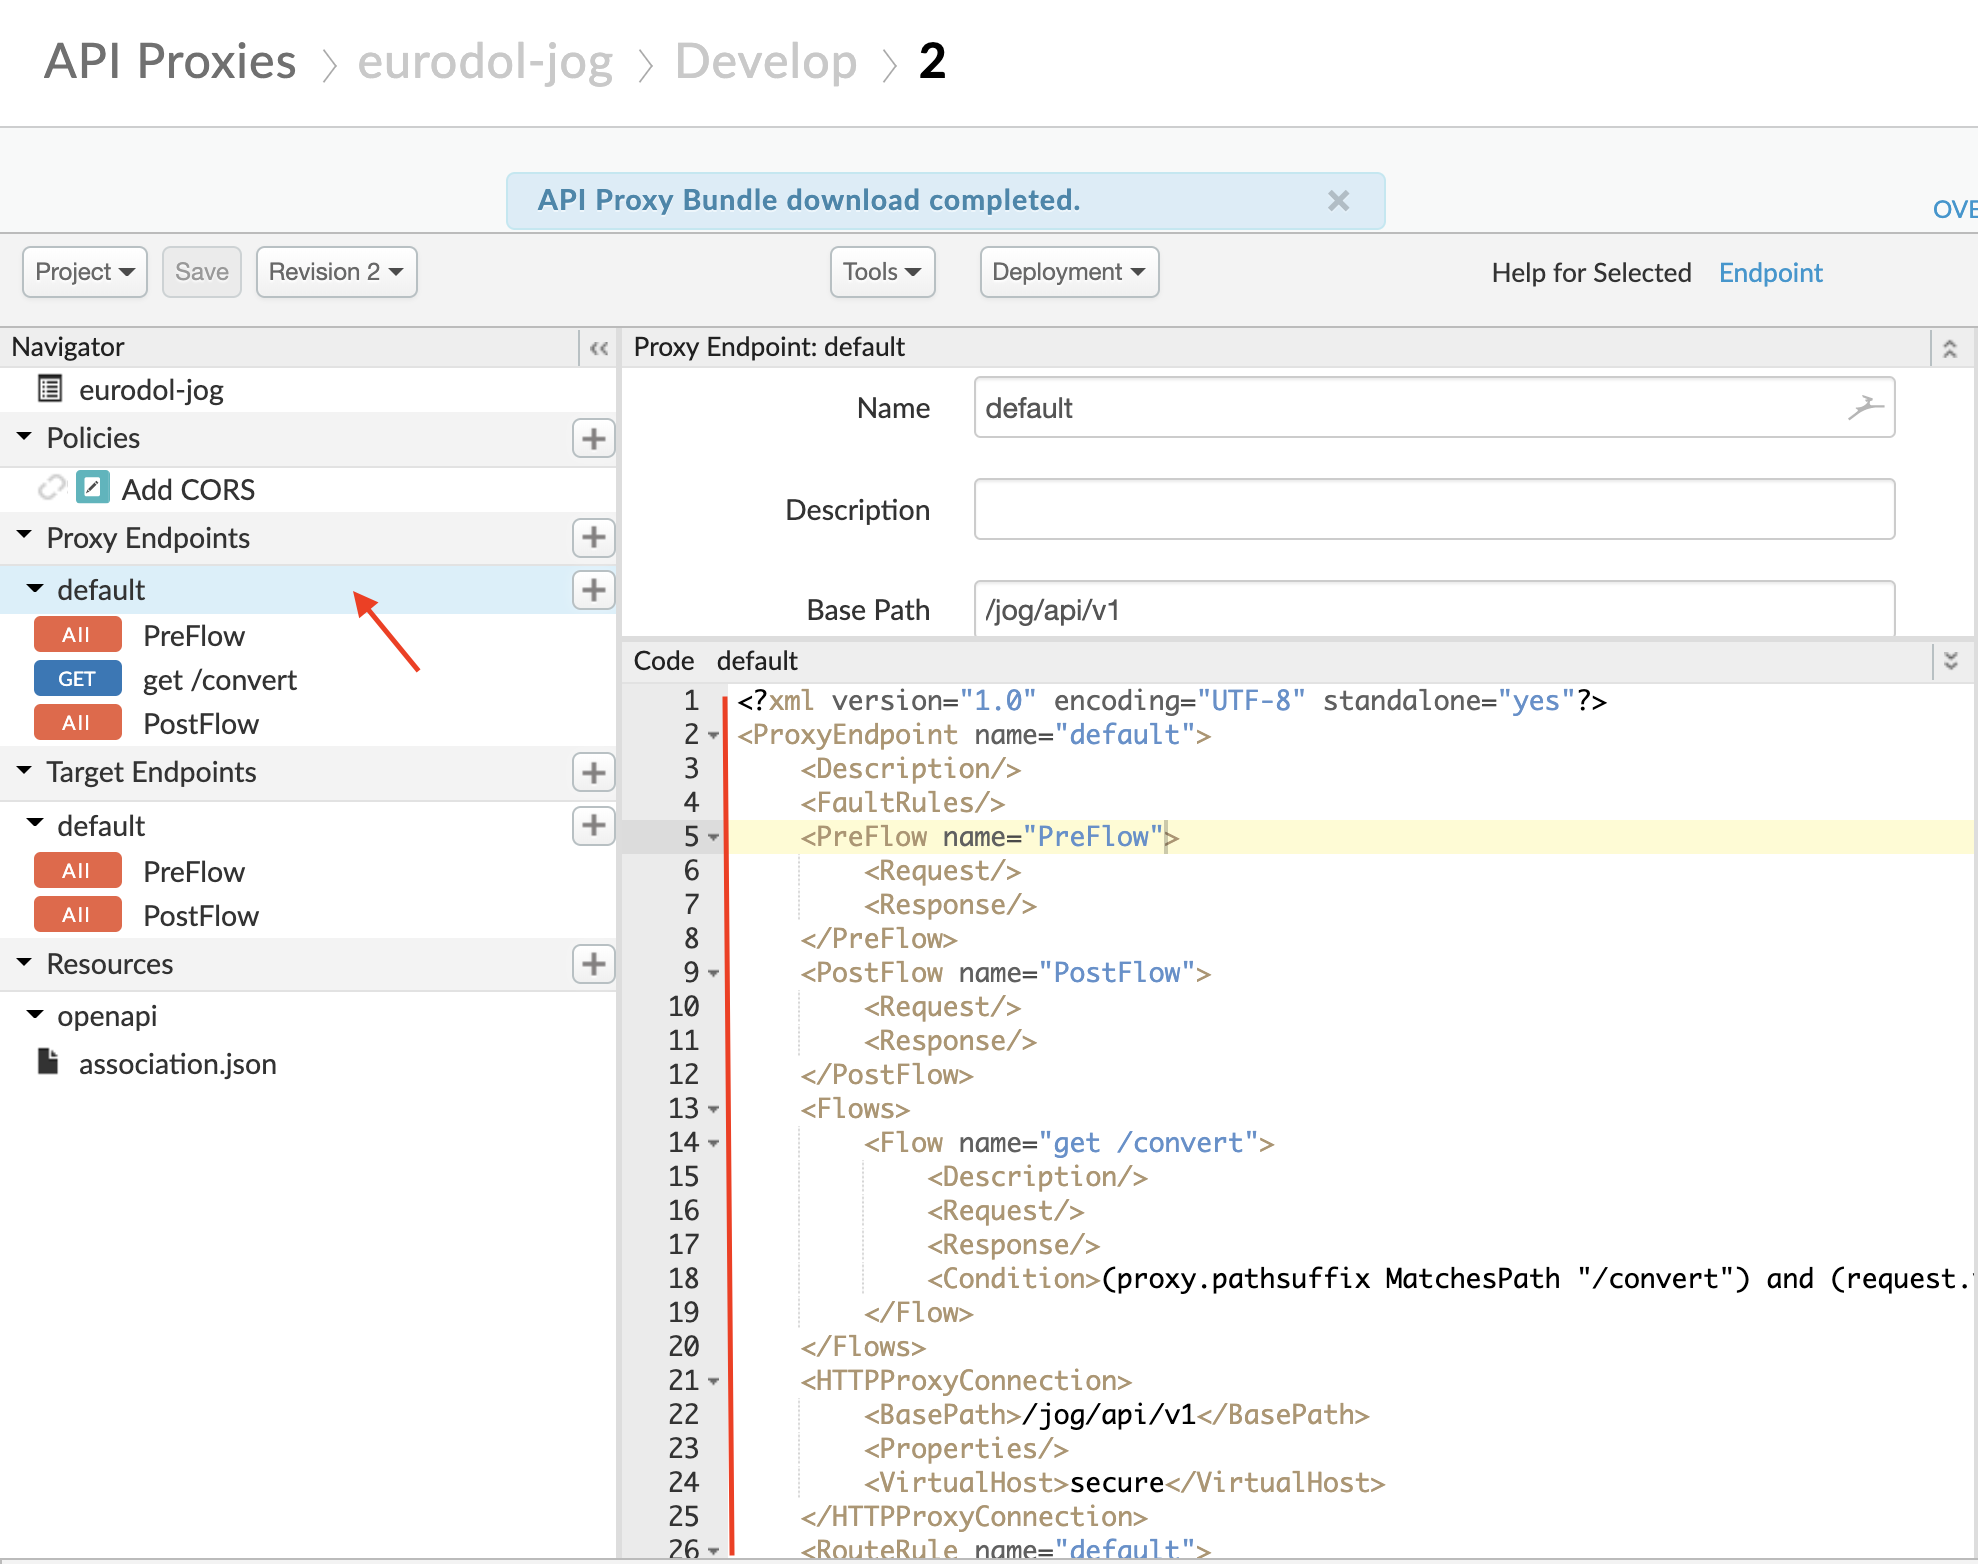The image size is (1978, 1564).
Task: Collapse the Resources section
Action: click(24, 962)
